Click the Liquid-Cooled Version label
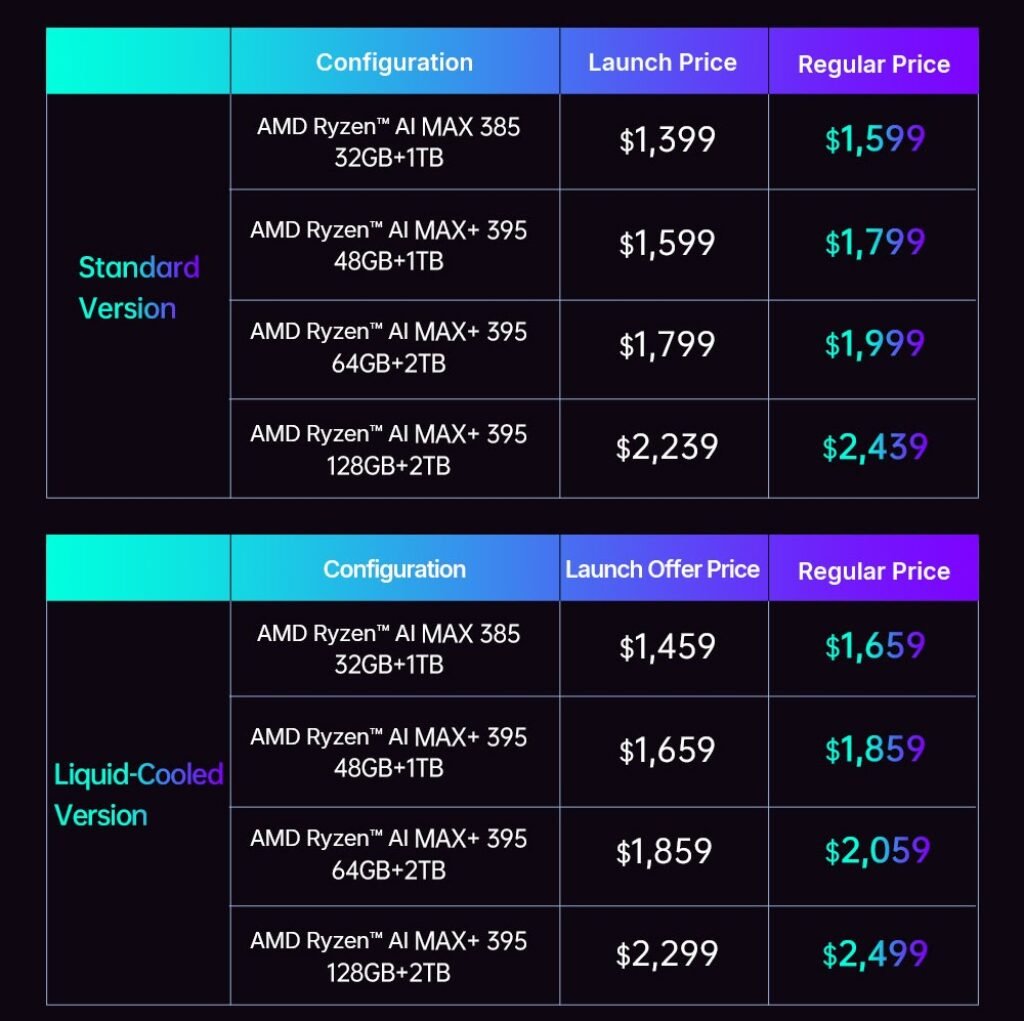 (x=139, y=795)
